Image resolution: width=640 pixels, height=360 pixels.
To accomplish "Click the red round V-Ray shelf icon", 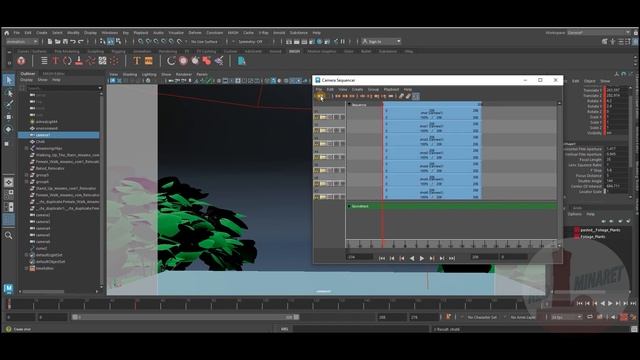I will (x=21, y=61).
